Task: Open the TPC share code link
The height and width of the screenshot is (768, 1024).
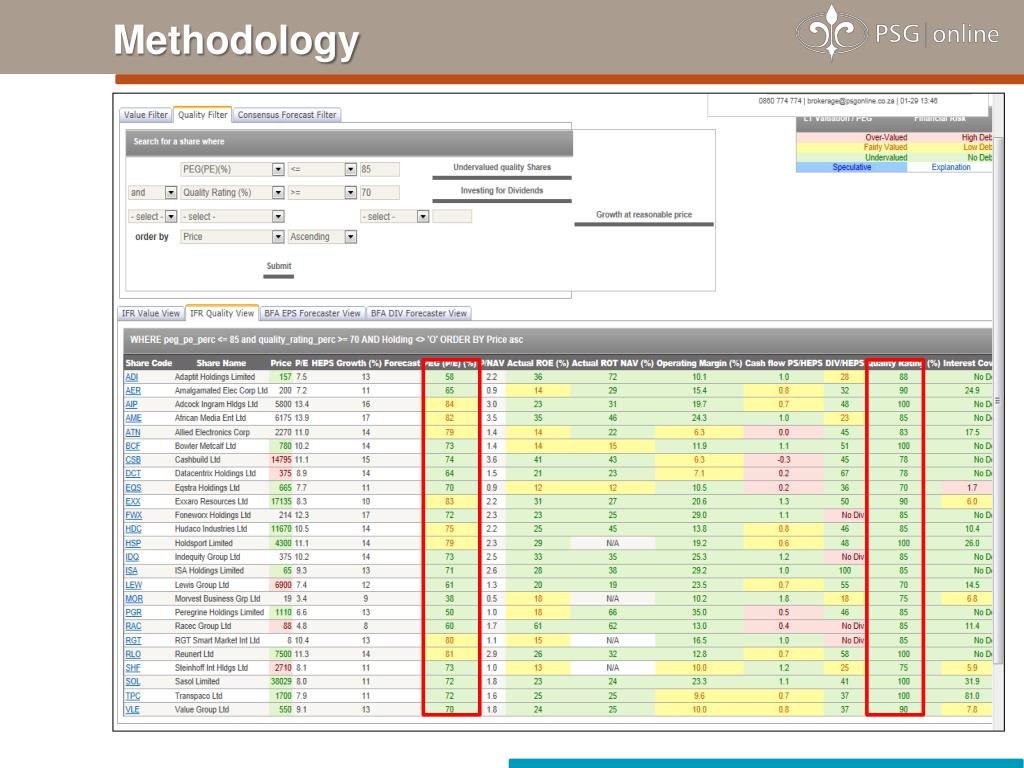Action: pos(133,696)
